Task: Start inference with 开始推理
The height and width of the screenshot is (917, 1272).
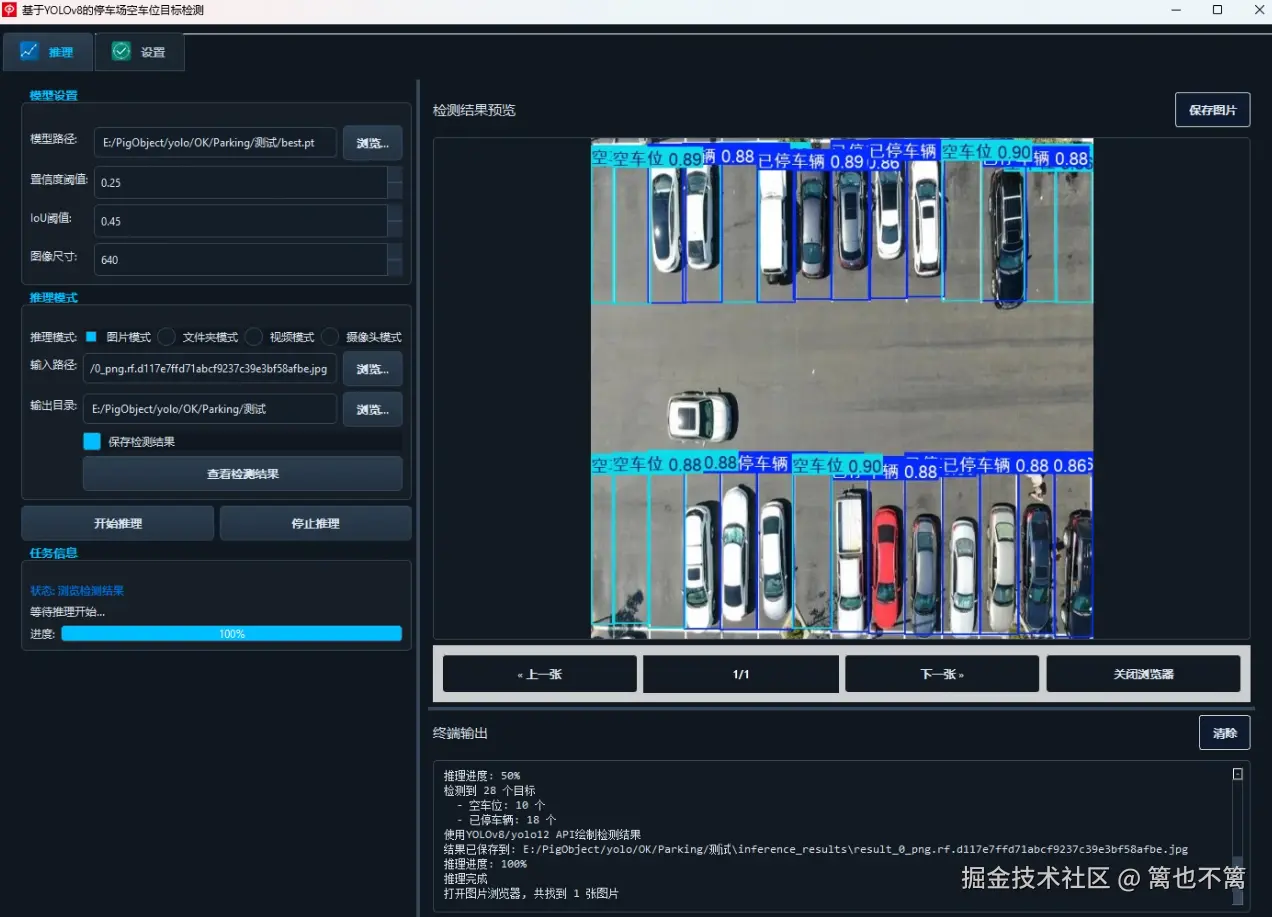Action: 118,523
